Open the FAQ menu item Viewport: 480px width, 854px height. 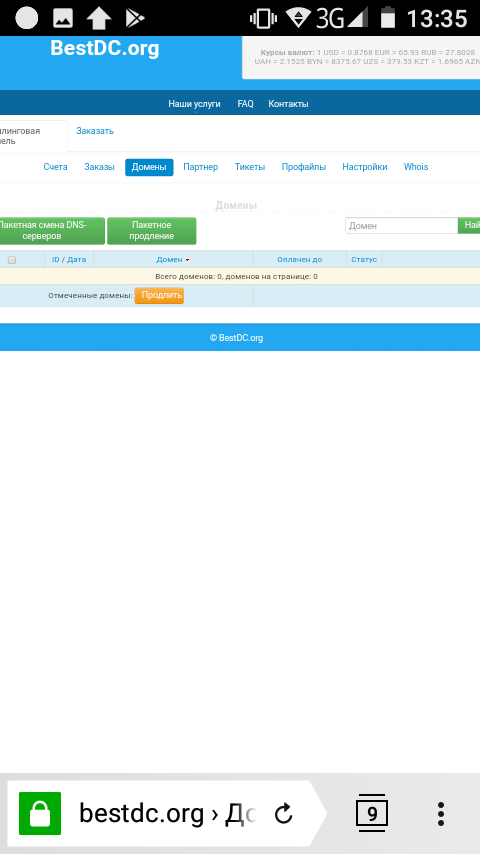[245, 103]
